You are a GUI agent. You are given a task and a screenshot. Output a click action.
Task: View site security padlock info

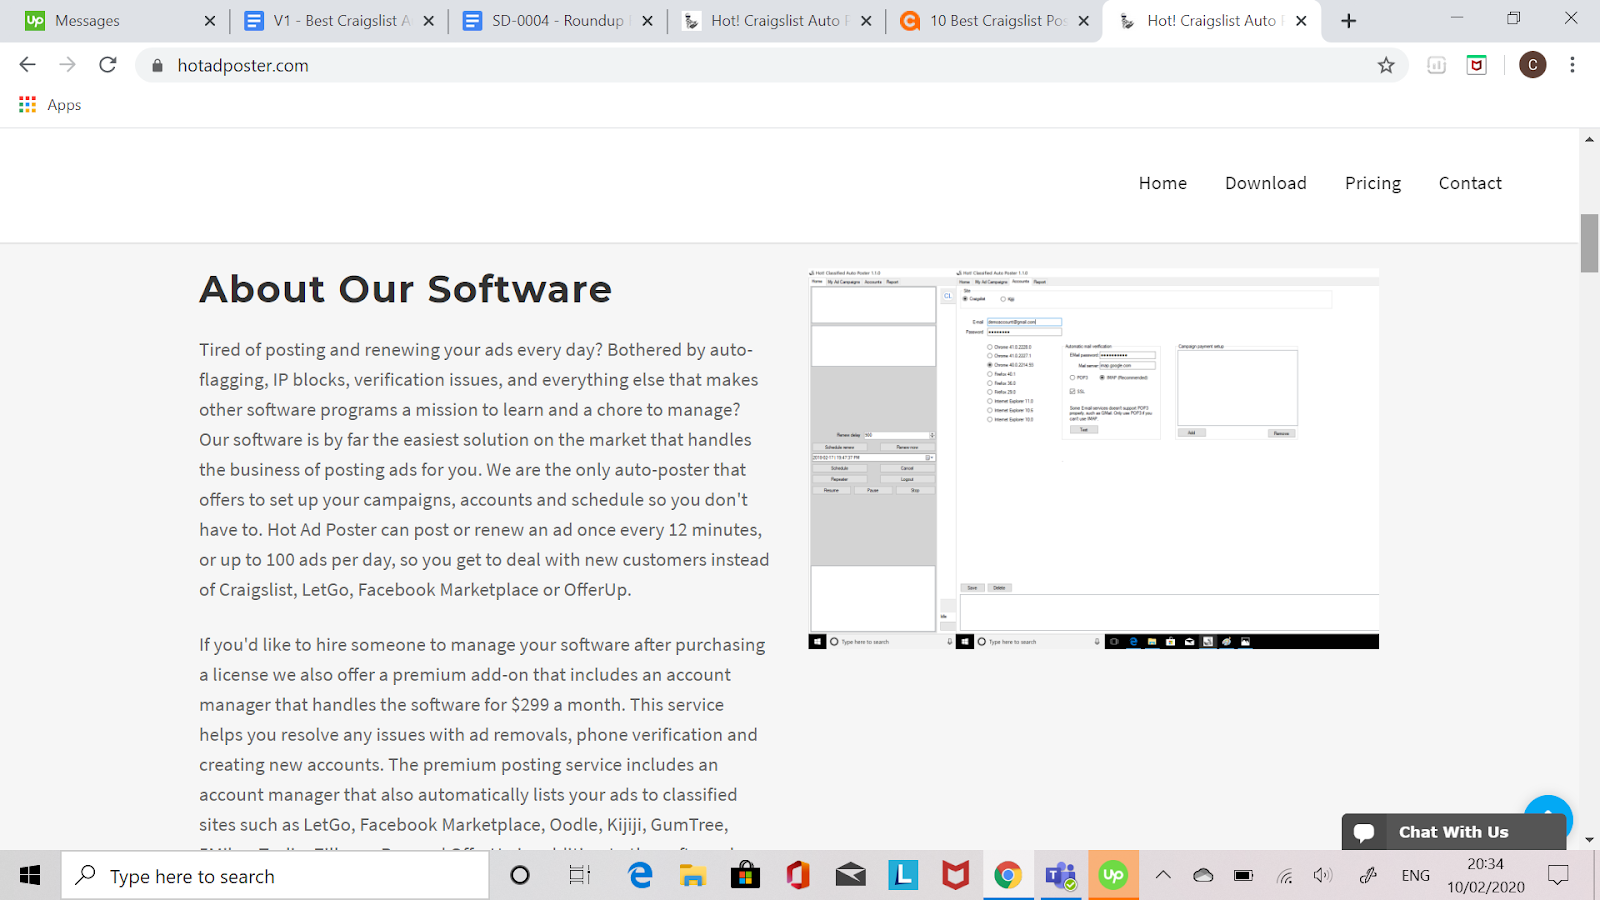157,66
